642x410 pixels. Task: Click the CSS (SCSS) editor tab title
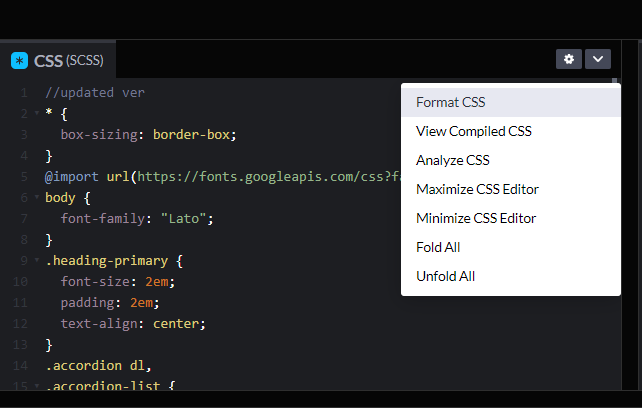click(x=68, y=60)
